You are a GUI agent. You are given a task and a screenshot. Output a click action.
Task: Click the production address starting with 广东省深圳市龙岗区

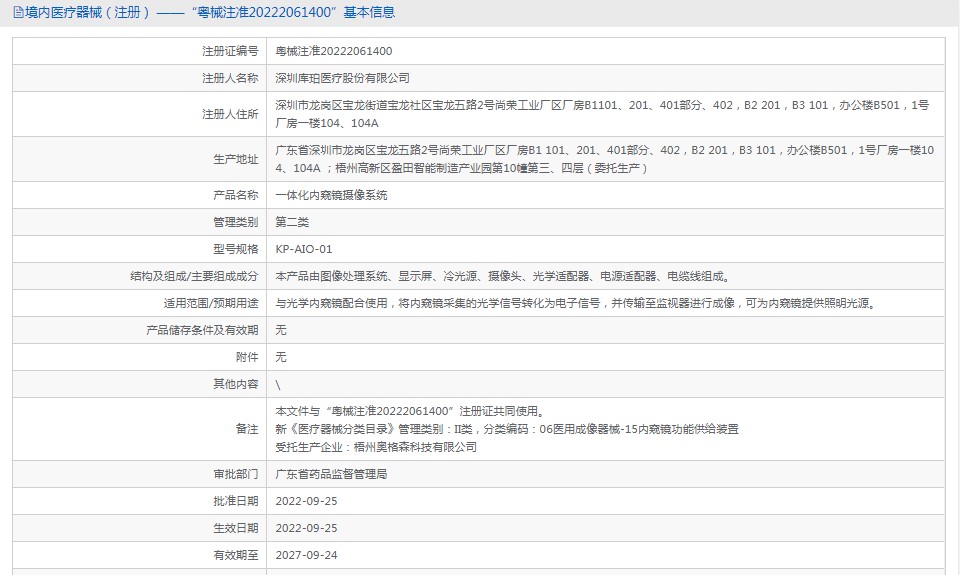click(605, 159)
